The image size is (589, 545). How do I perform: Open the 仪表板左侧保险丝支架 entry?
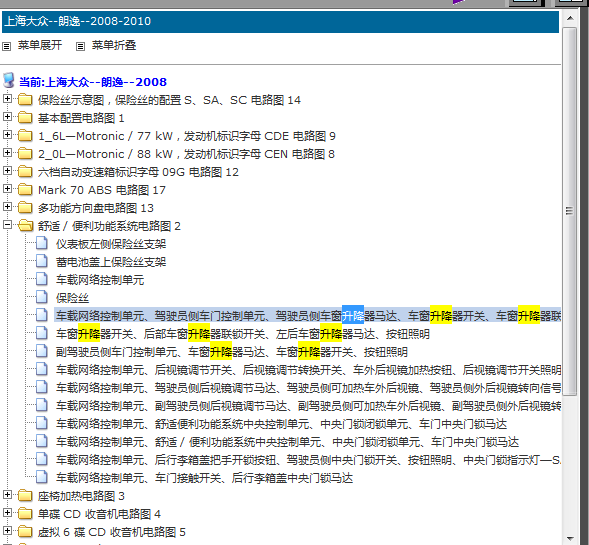[x=111, y=244]
